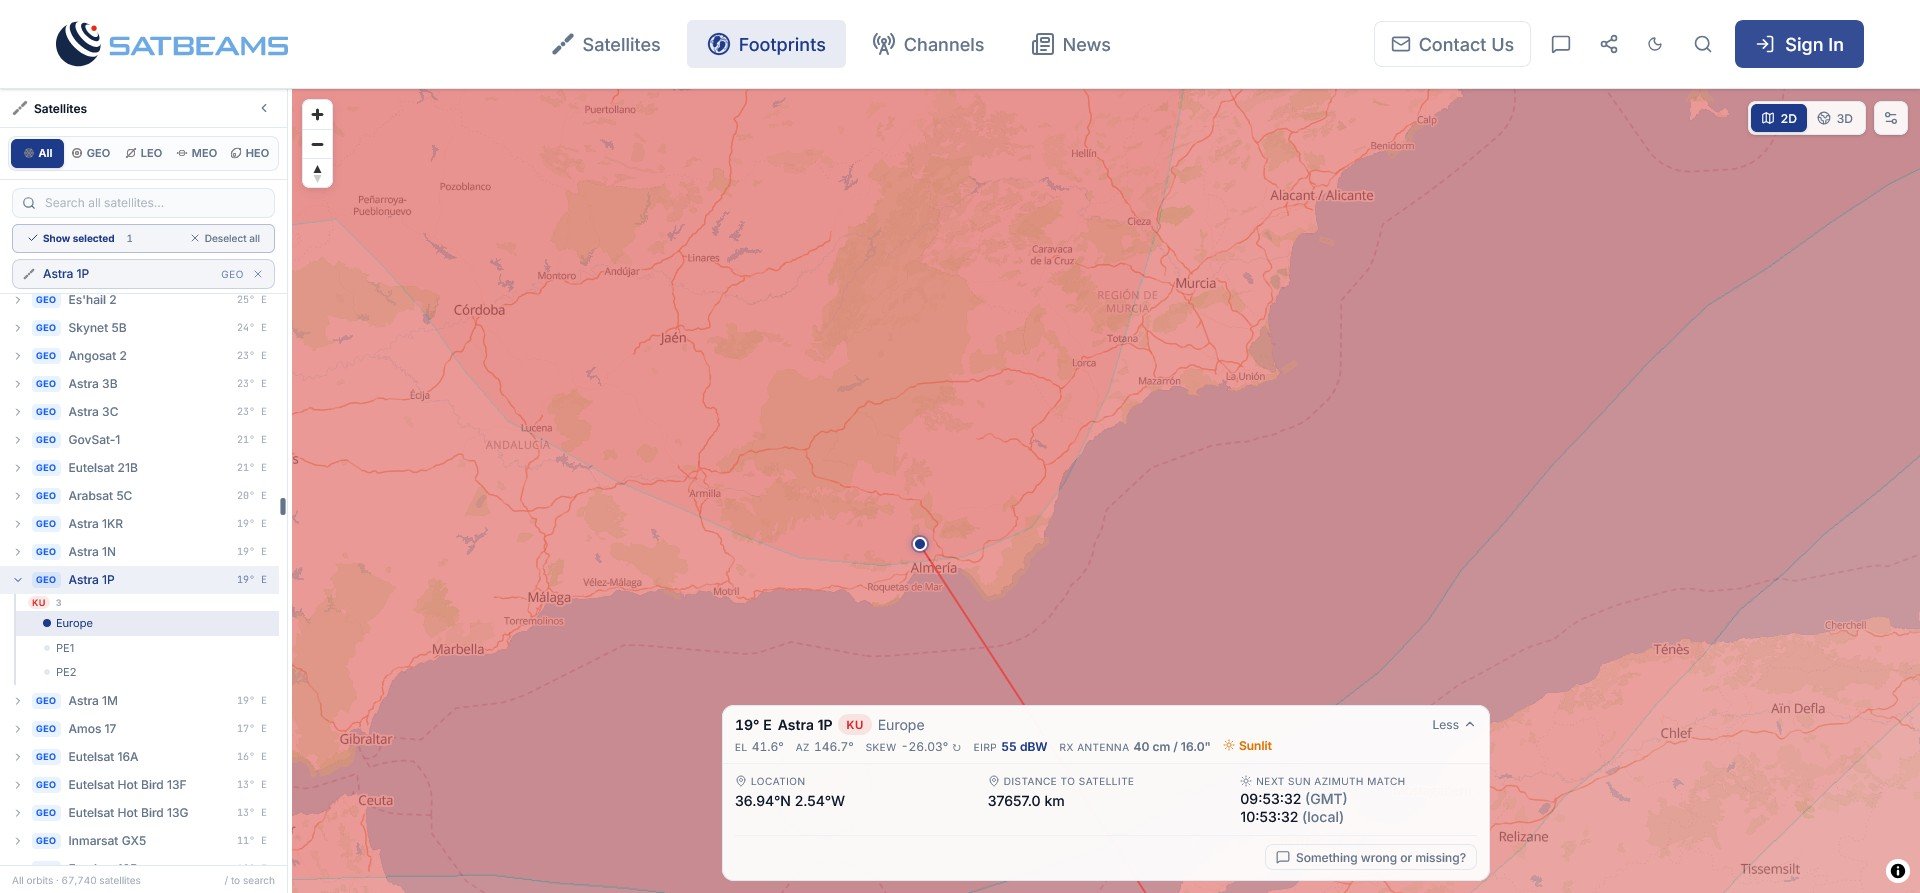Open the chat bubble icon
Screen dimensions: 1920x893
1560,44
